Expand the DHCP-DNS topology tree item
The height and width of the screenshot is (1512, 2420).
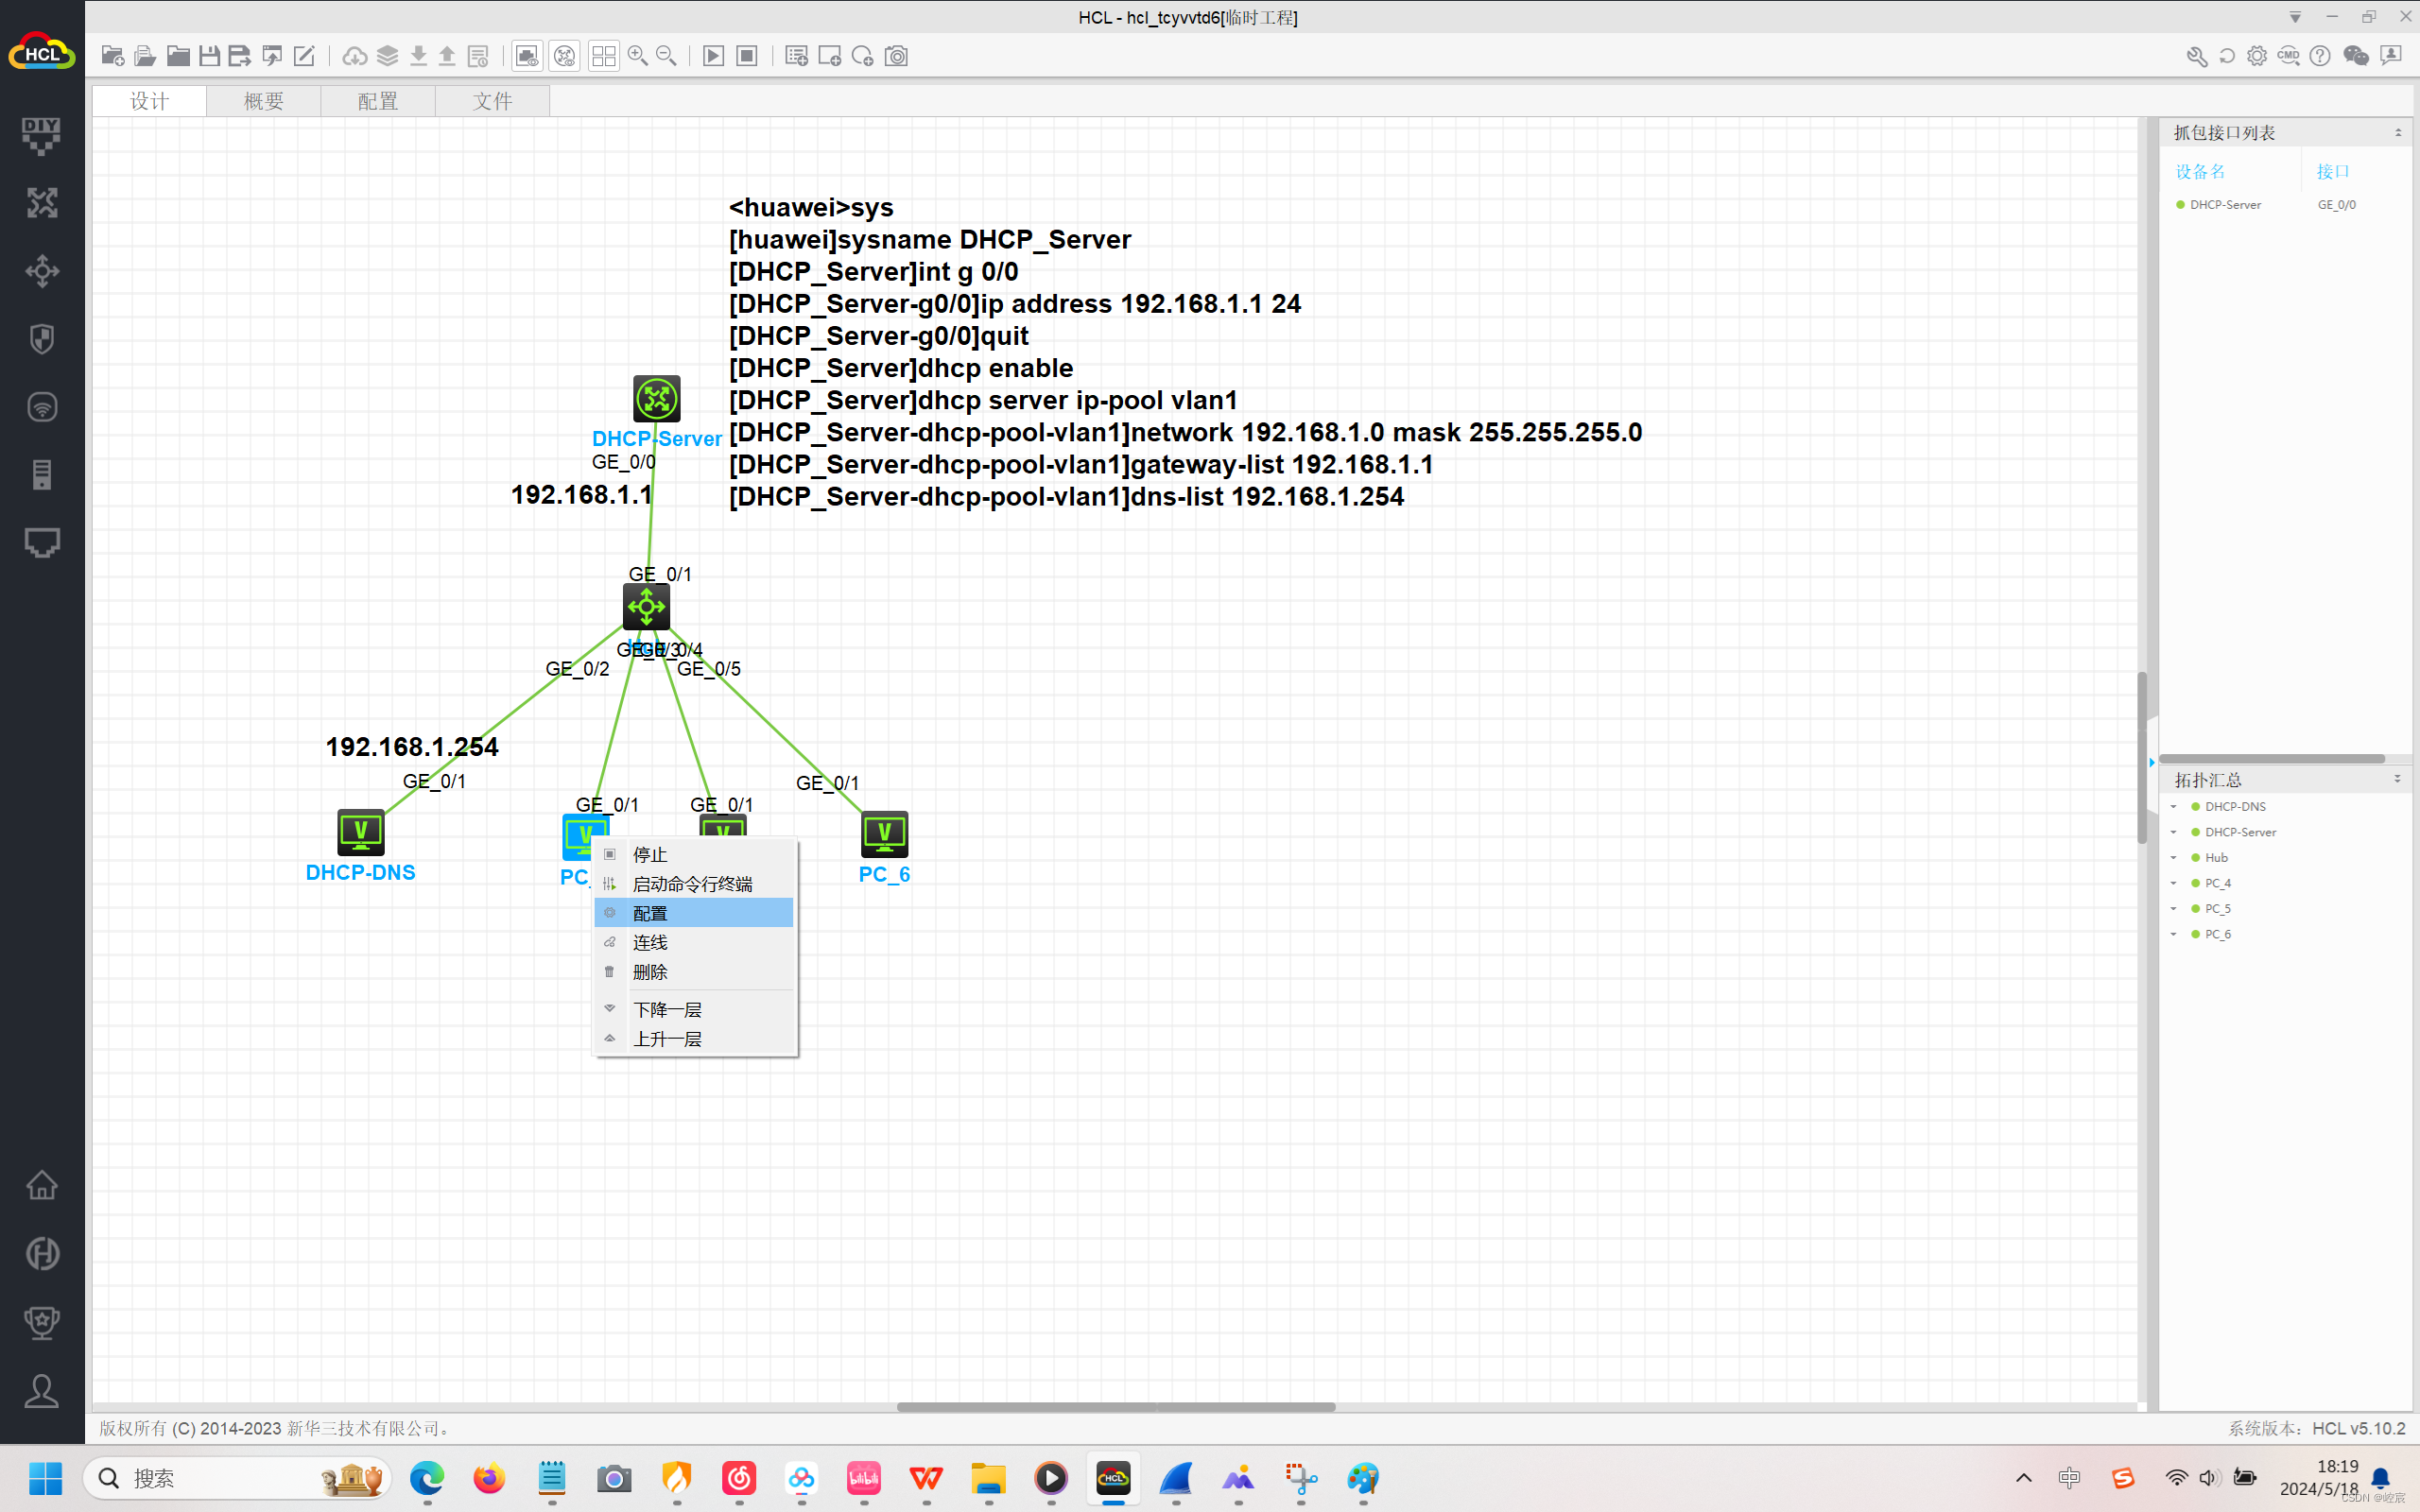[2173, 806]
